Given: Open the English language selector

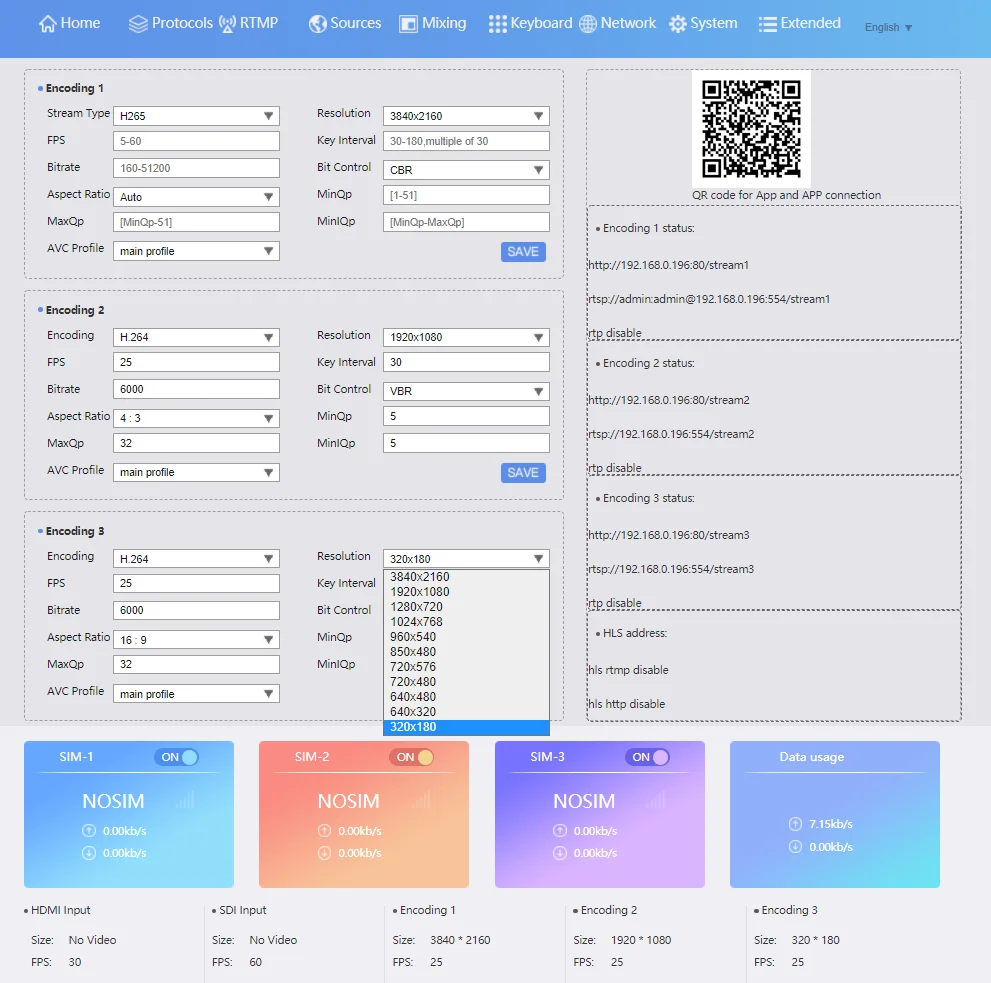Looking at the screenshot, I should point(888,28).
